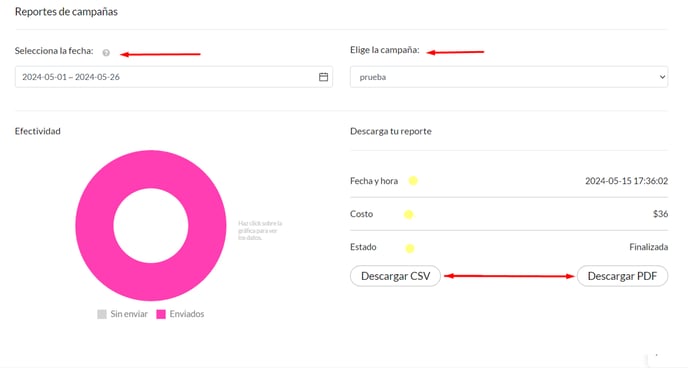Click the $36 cost value
The height and width of the screenshot is (368, 688).
point(660,214)
